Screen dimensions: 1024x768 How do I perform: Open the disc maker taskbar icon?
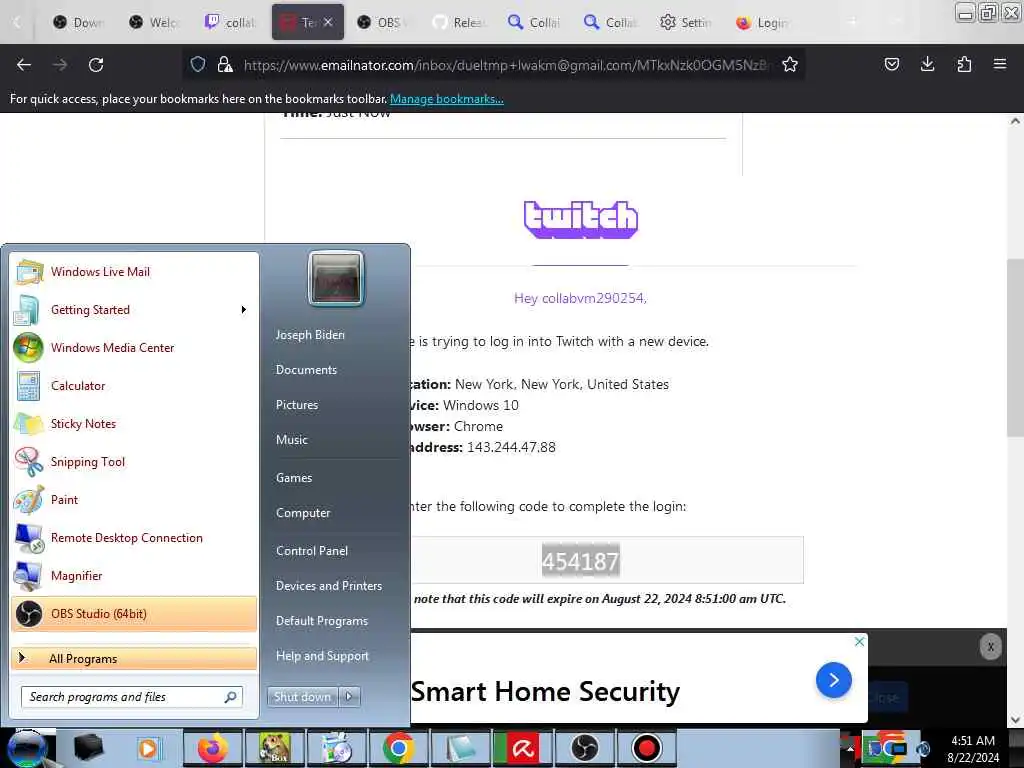tap(336, 748)
